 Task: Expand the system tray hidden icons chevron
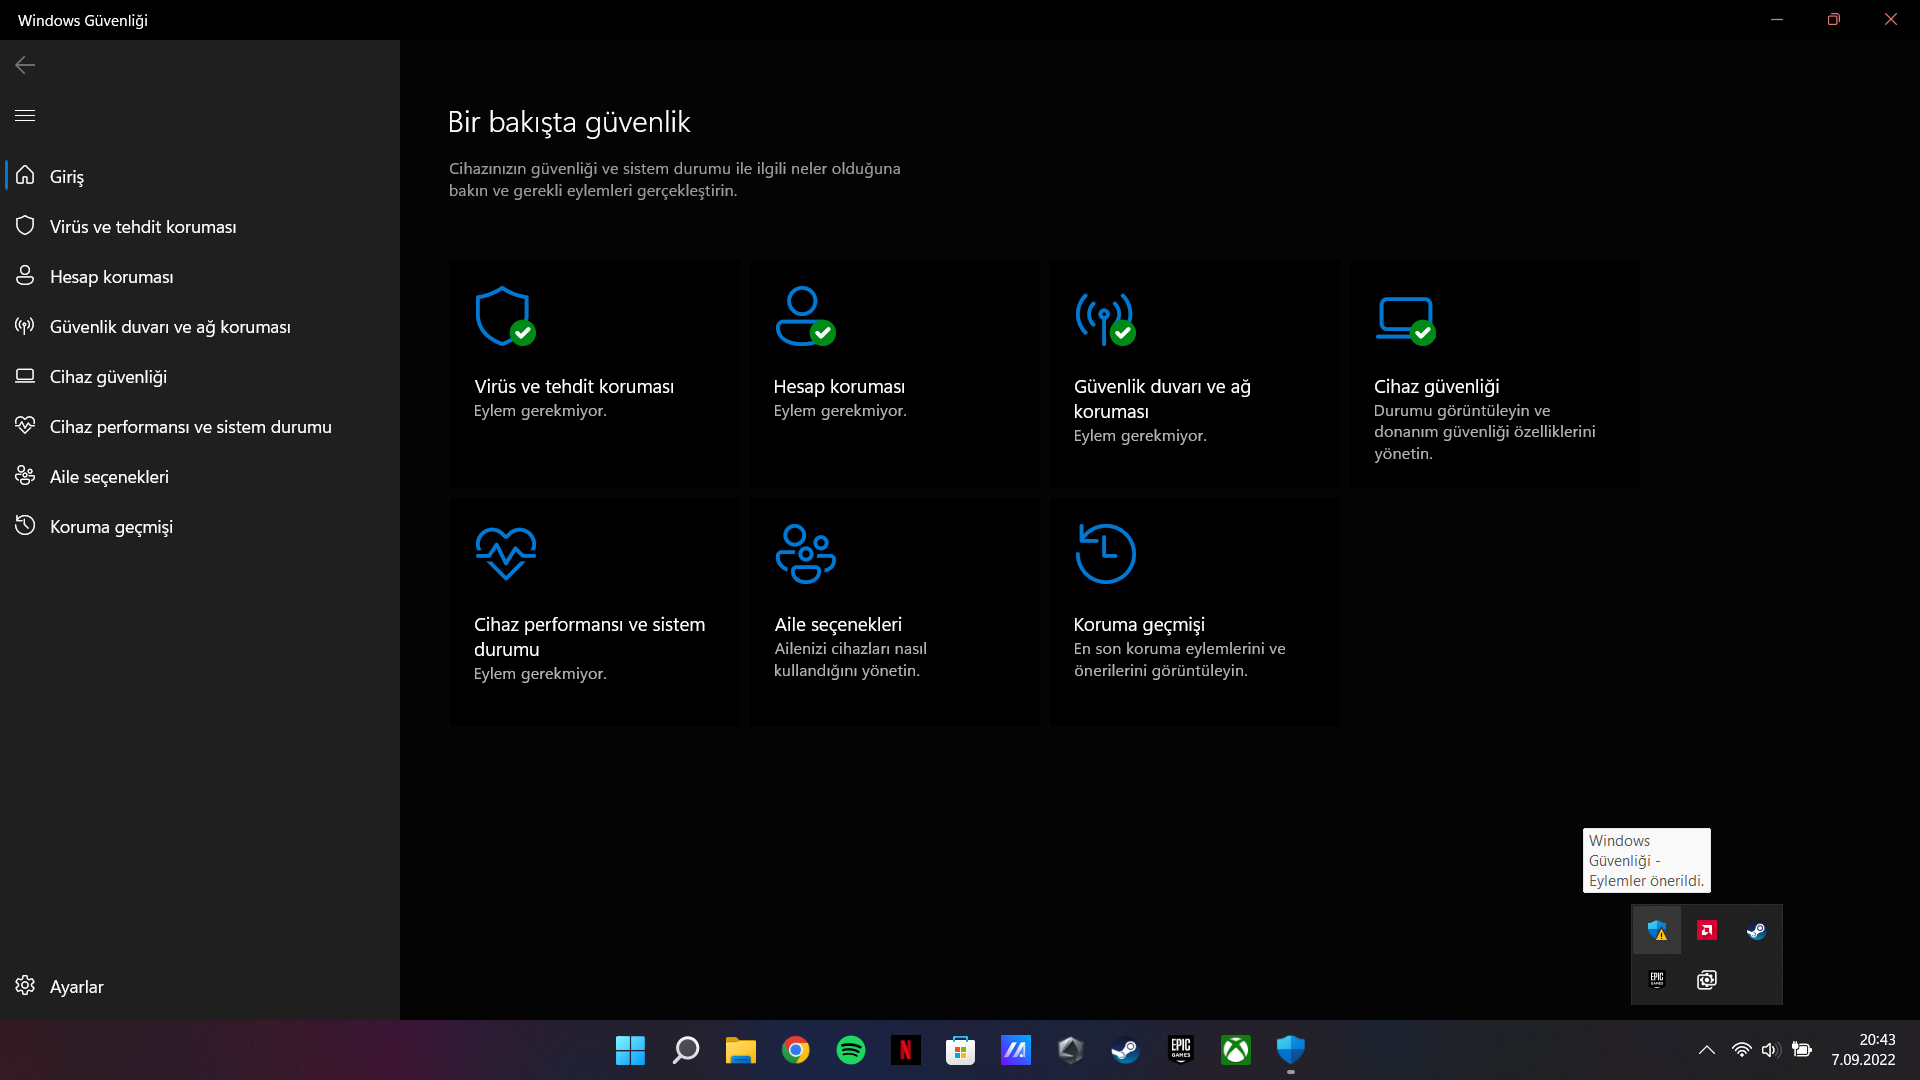[1707, 1050]
